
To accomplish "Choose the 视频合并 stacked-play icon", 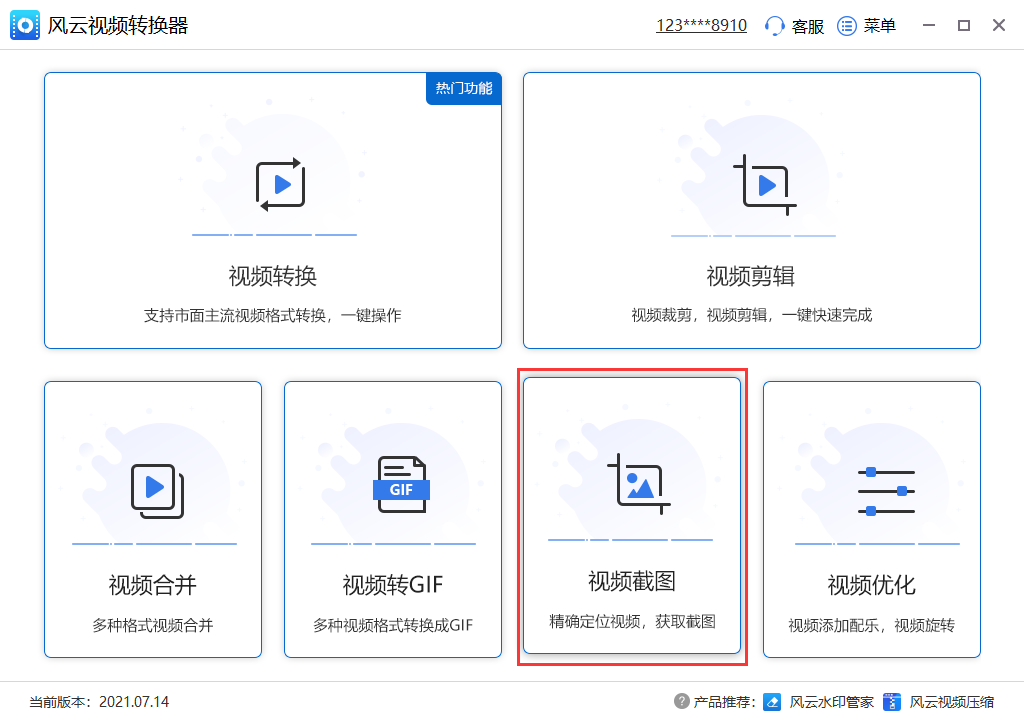I will [x=157, y=491].
